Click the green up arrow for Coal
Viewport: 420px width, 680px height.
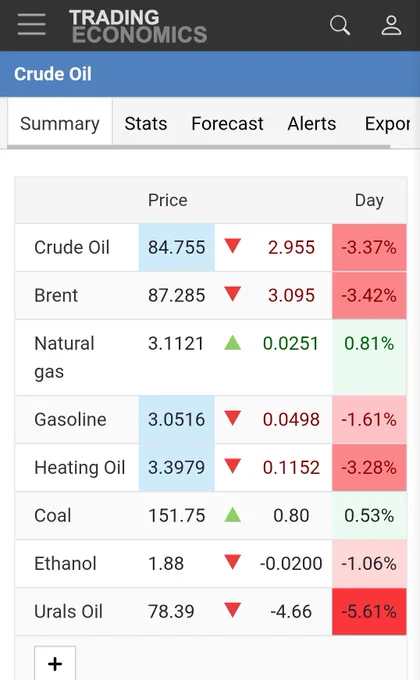tap(233, 515)
